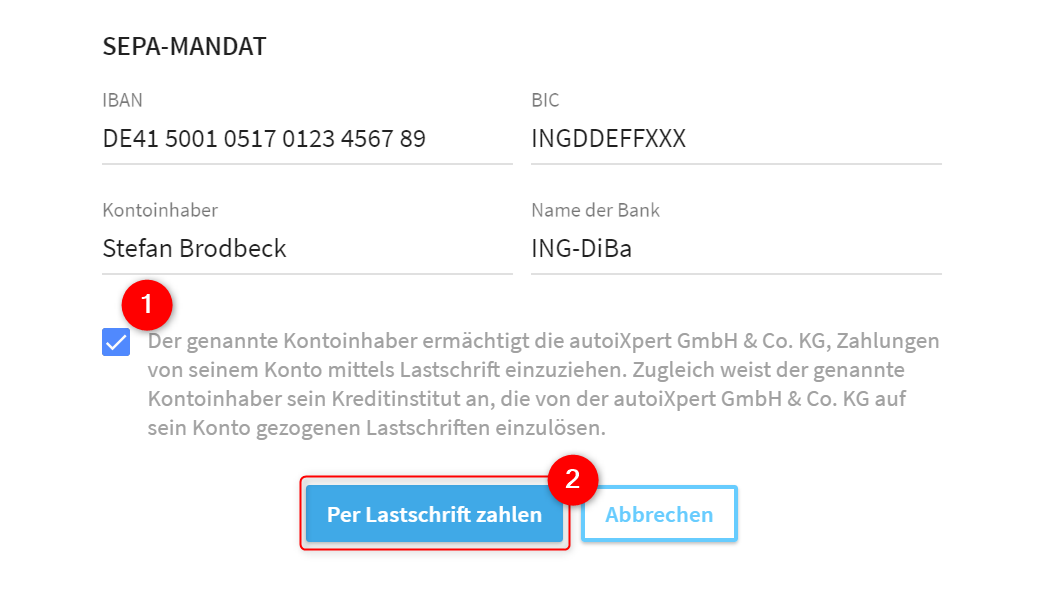Screen dimensions: 1062x592
Task: Click the Name der Bank label
Action: [595, 210]
